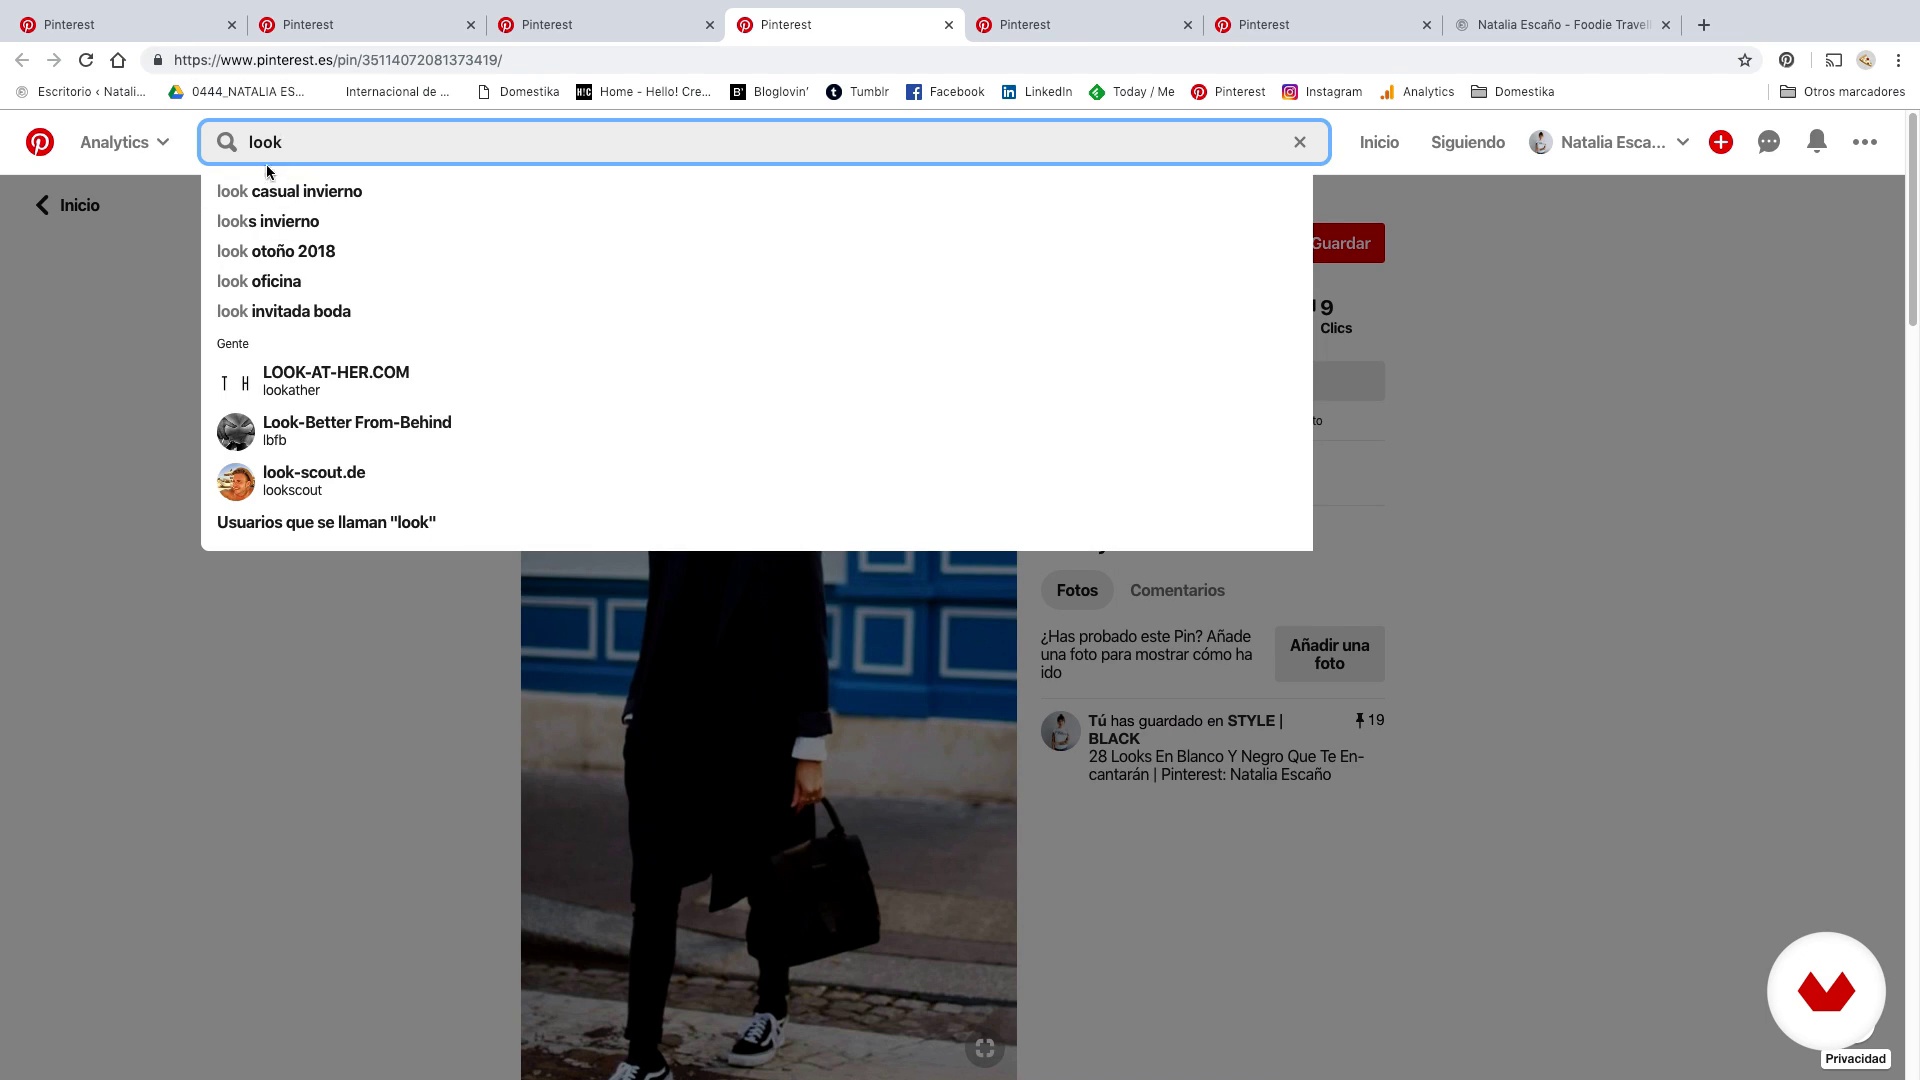Click into the search box containing 'look'
Viewport: 1920px width, 1080px height.
(764, 142)
